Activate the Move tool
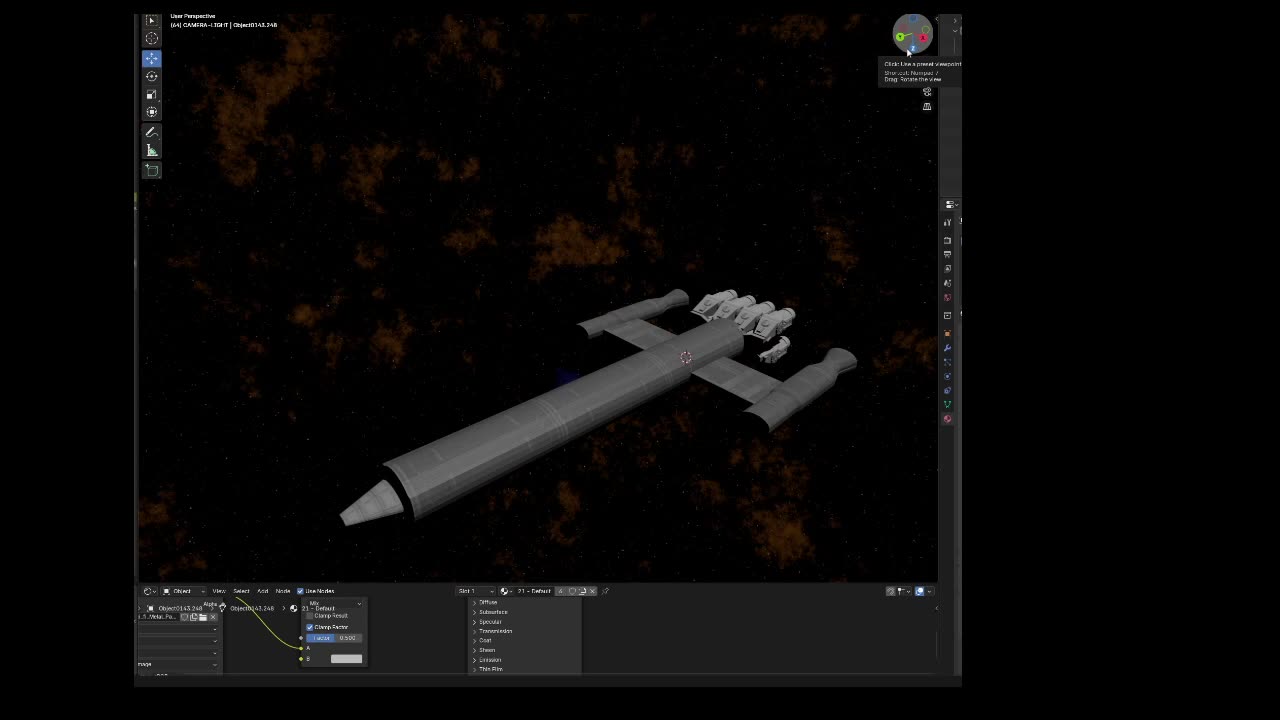Image resolution: width=1280 pixels, height=720 pixels. [152, 58]
